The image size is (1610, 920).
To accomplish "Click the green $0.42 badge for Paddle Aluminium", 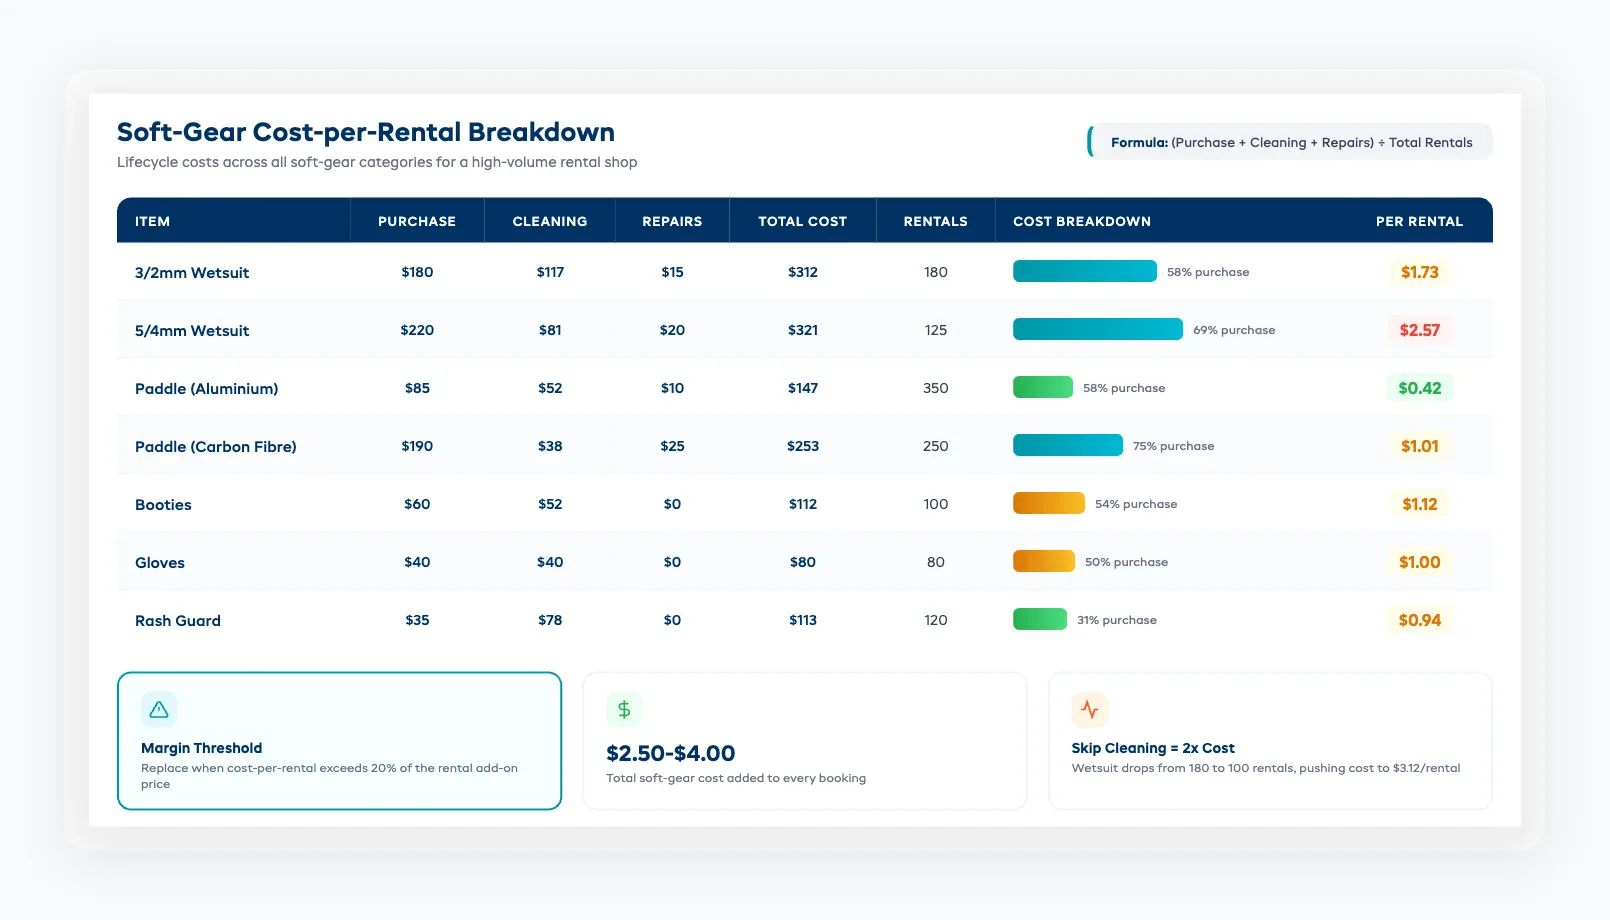I will (x=1419, y=388).
